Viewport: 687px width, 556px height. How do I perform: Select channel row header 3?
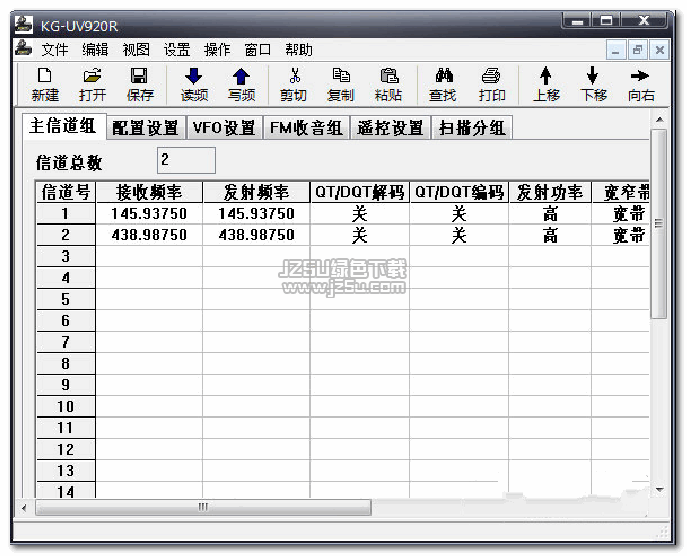tap(66, 256)
